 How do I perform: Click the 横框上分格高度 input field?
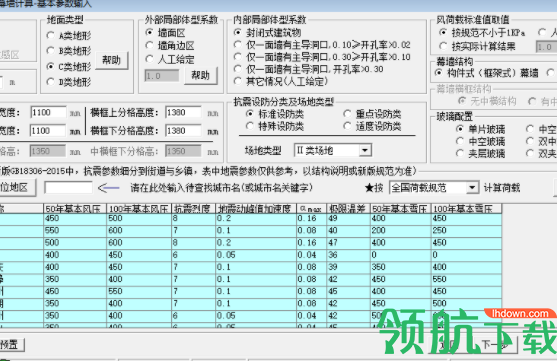(183, 113)
